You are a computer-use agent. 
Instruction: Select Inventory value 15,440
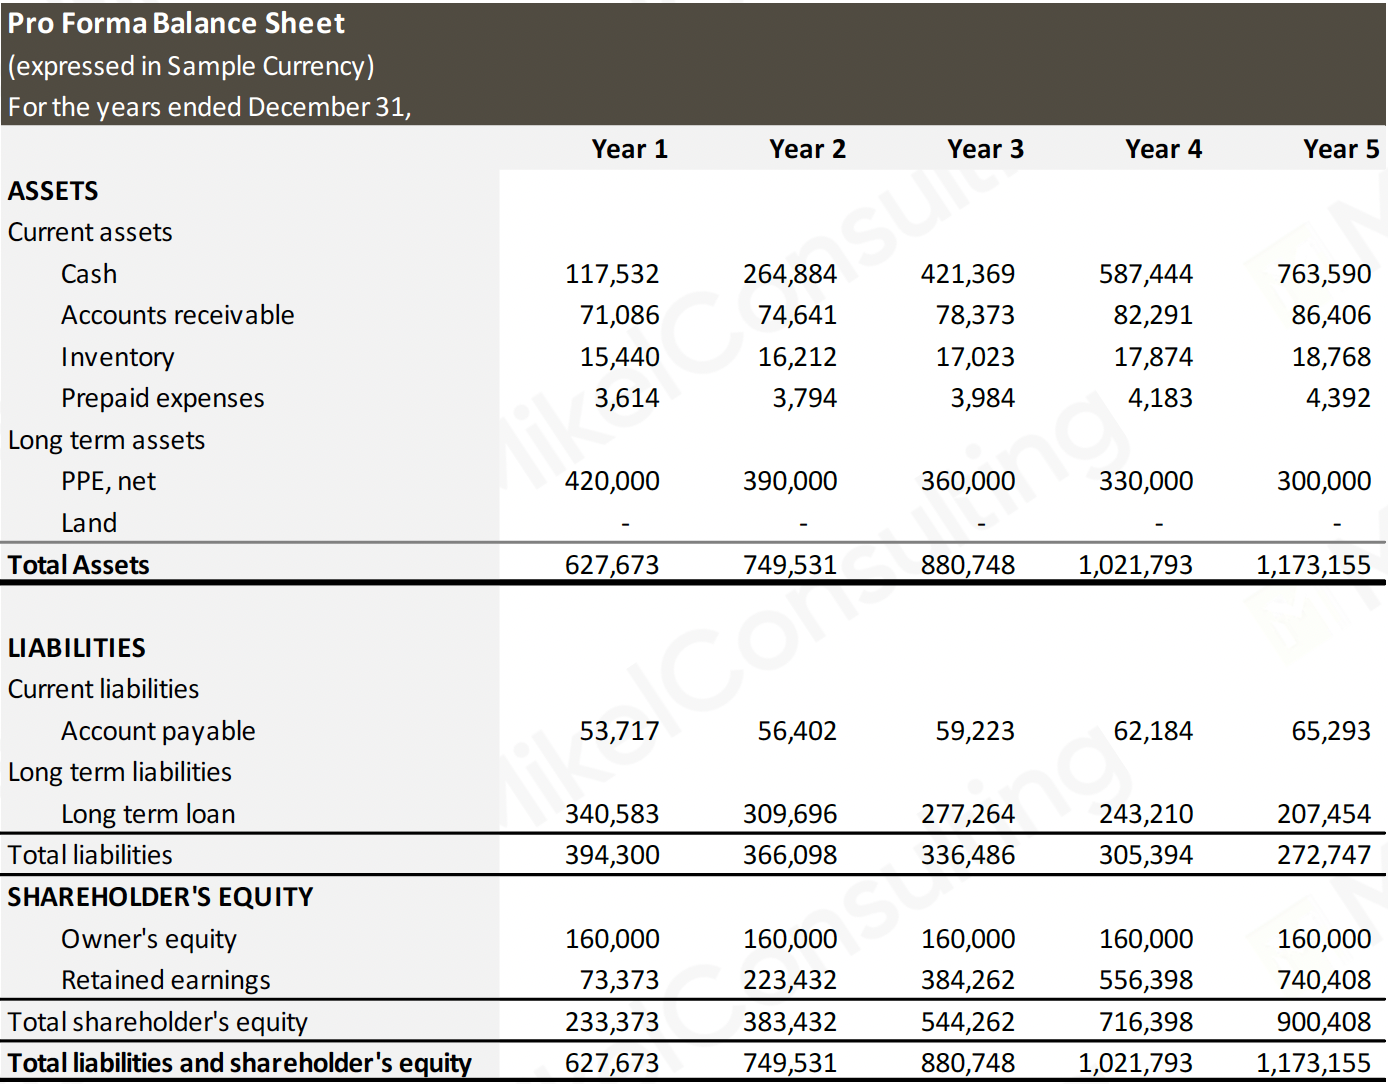click(x=620, y=357)
